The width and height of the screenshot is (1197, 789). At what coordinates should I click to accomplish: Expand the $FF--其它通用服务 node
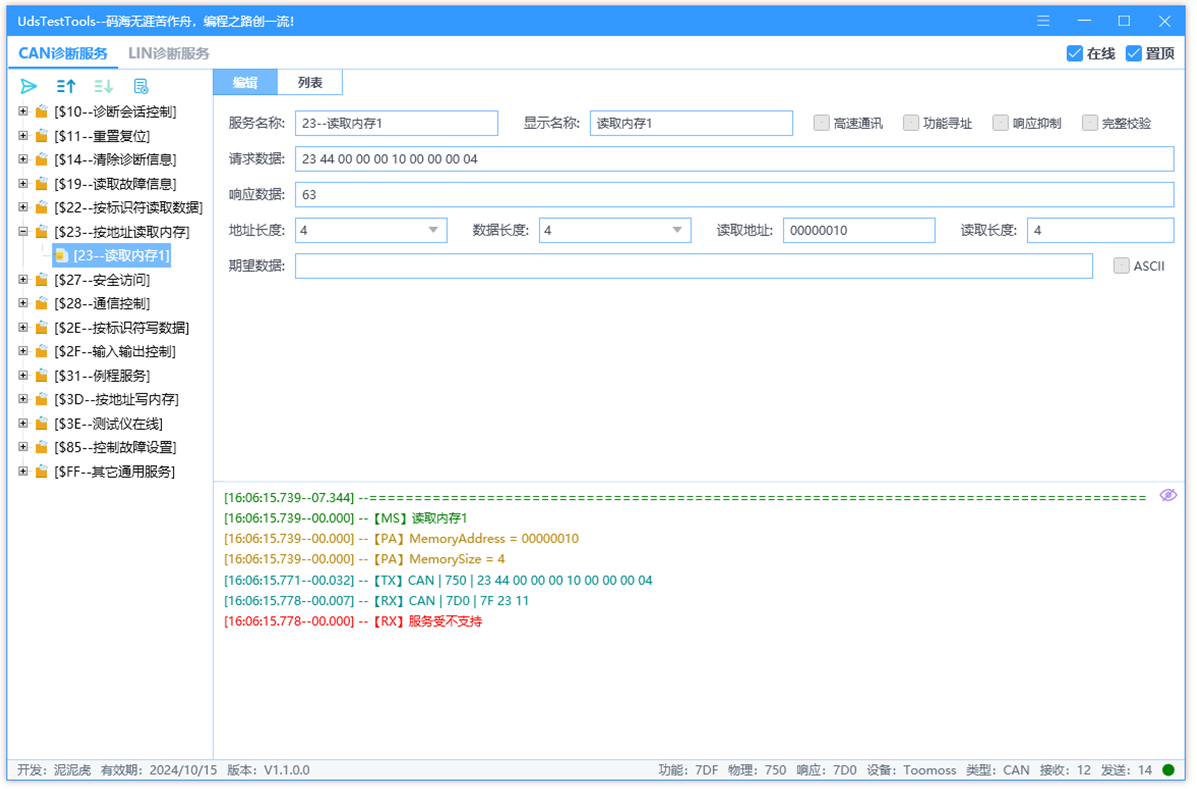coord(23,472)
